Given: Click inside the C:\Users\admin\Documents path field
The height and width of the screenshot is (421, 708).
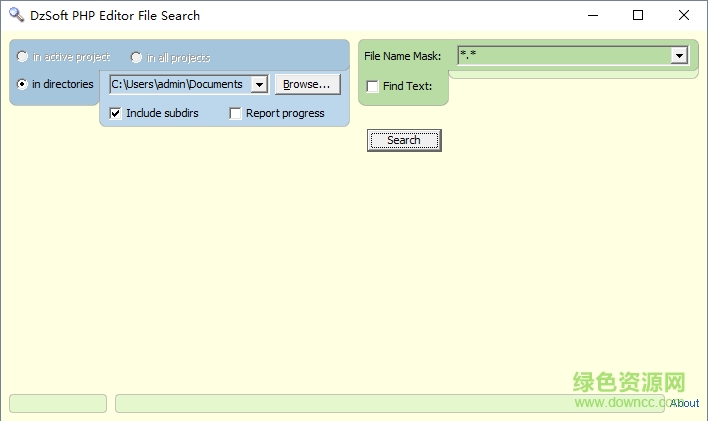Looking at the screenshot, I should click(x=180, y=85).
